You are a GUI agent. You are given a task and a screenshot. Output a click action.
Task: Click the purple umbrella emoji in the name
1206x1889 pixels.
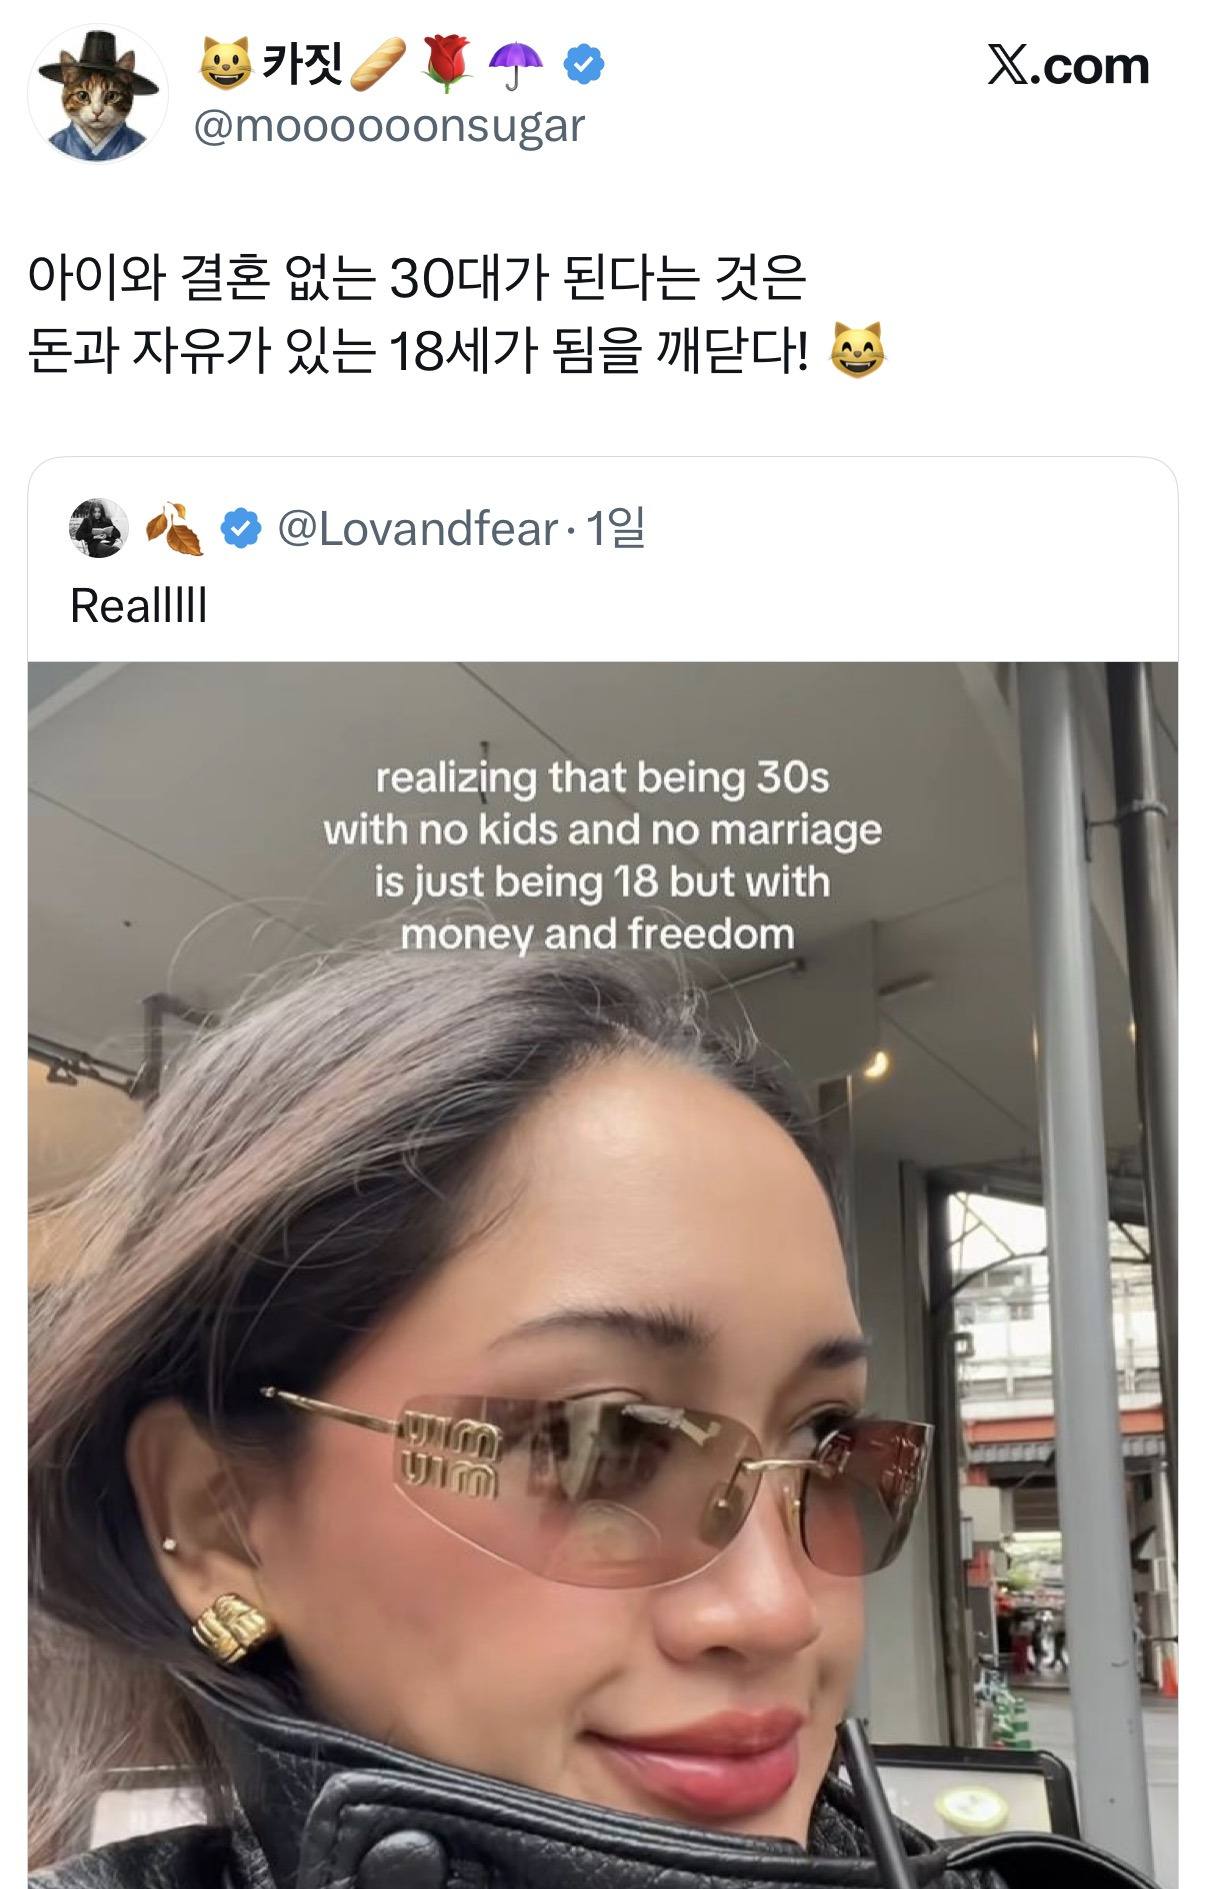tap(515, 65)
